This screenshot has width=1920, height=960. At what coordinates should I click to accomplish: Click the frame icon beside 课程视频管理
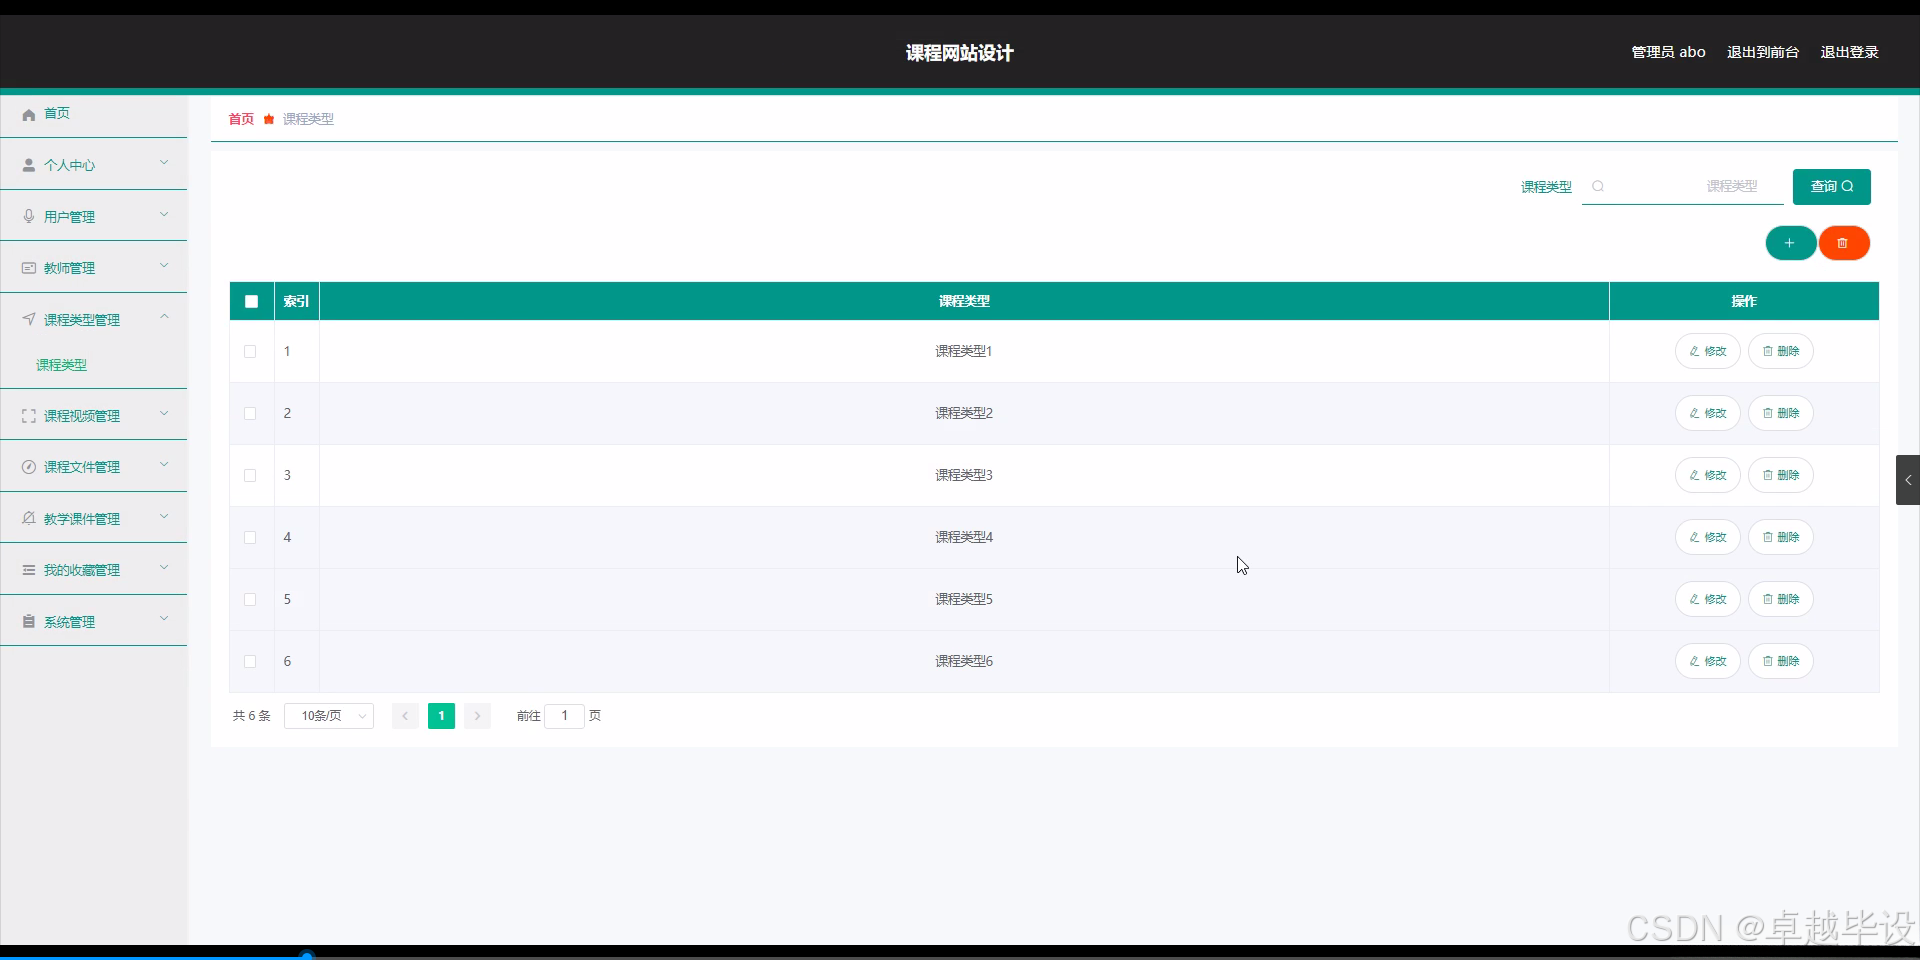29,416
